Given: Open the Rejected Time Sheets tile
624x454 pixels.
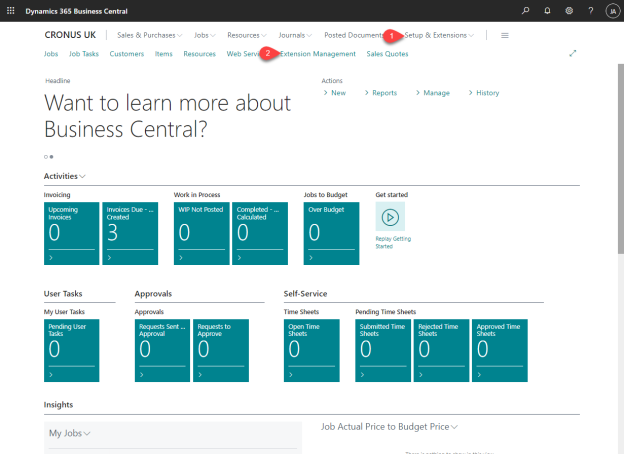Looking at the screenshot, I should pyautogui.click(x=441, y=350).
